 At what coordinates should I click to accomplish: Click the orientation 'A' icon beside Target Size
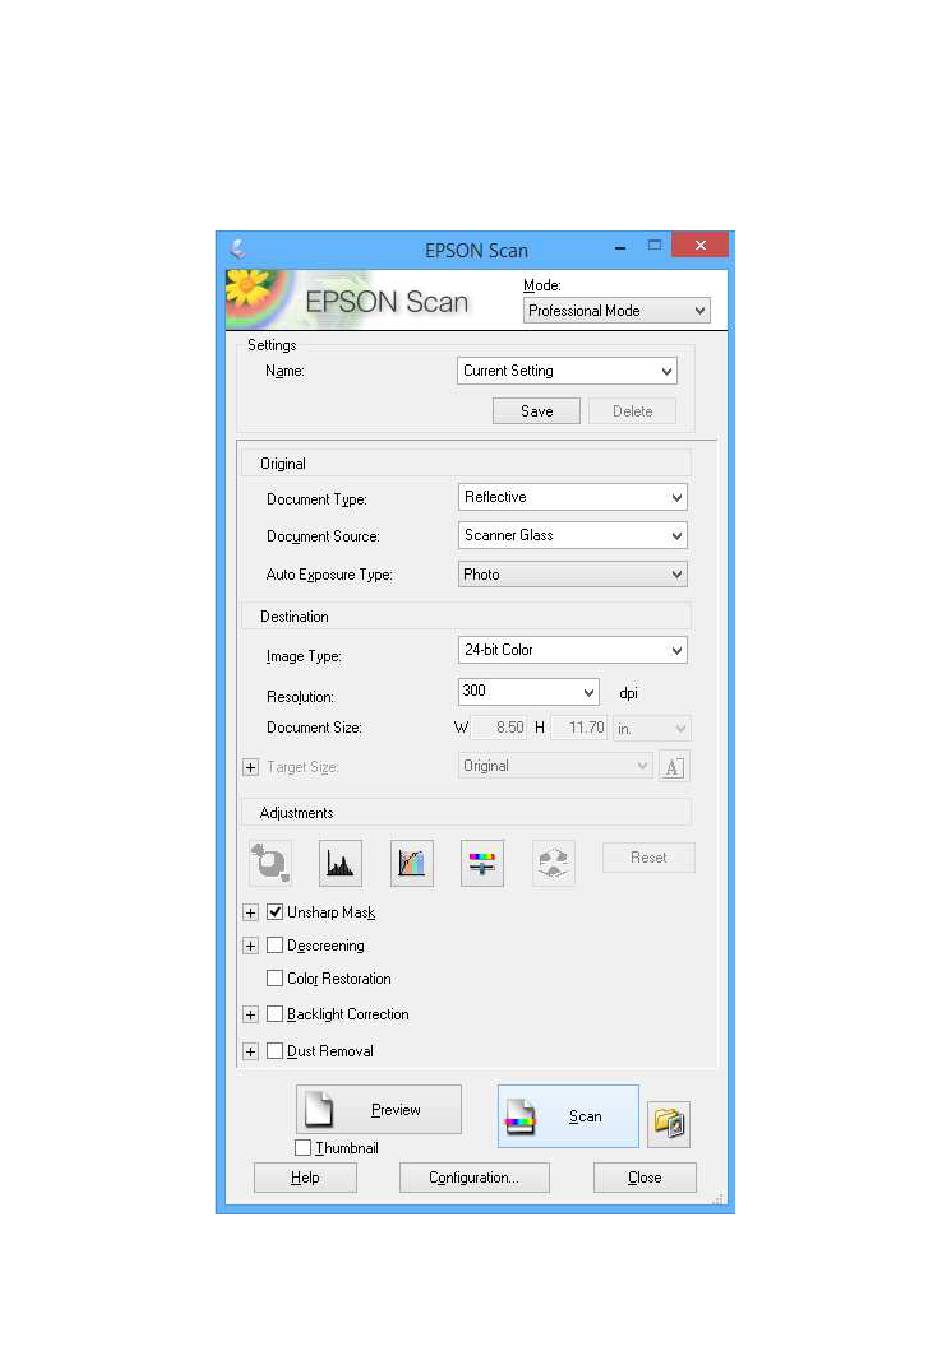[674, 767]
